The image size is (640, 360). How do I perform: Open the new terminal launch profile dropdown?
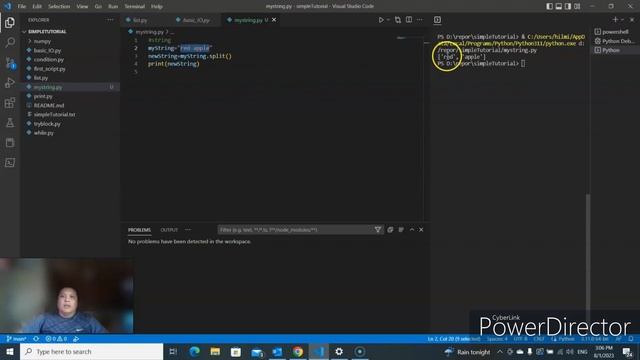(x=622, y=20)
